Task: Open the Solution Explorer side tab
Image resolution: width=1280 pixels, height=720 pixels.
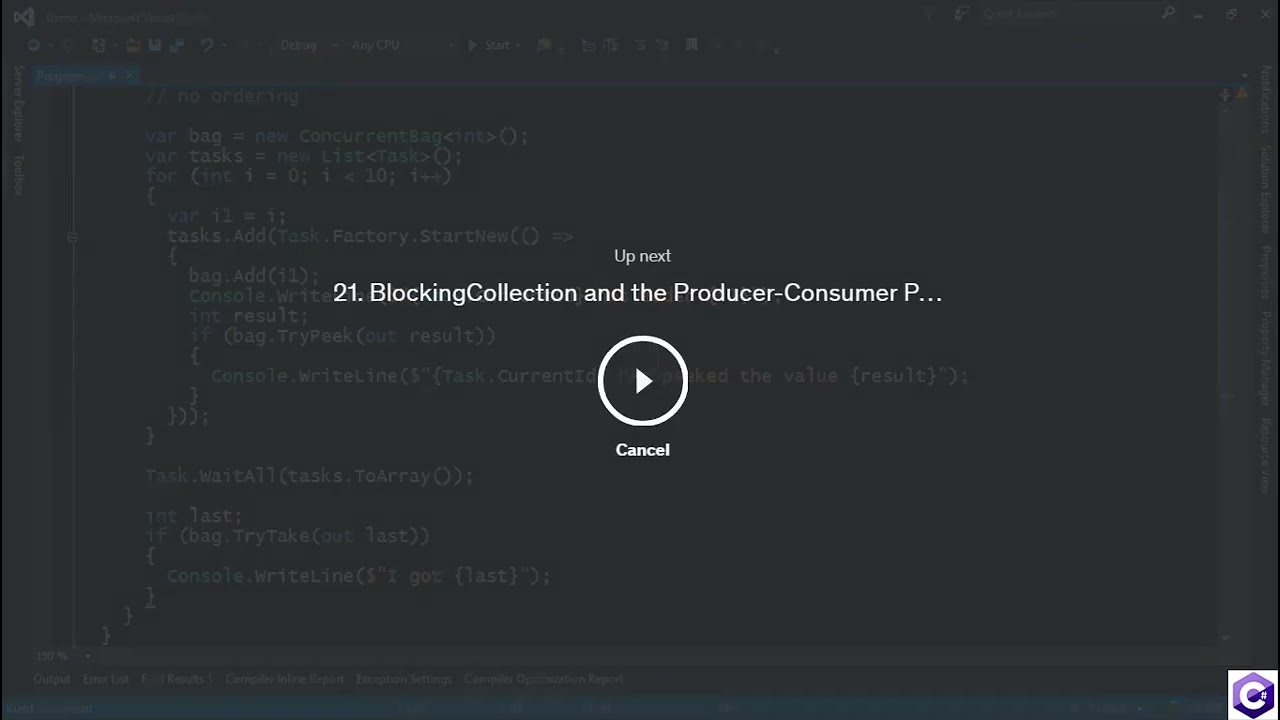Action: 1265,189
